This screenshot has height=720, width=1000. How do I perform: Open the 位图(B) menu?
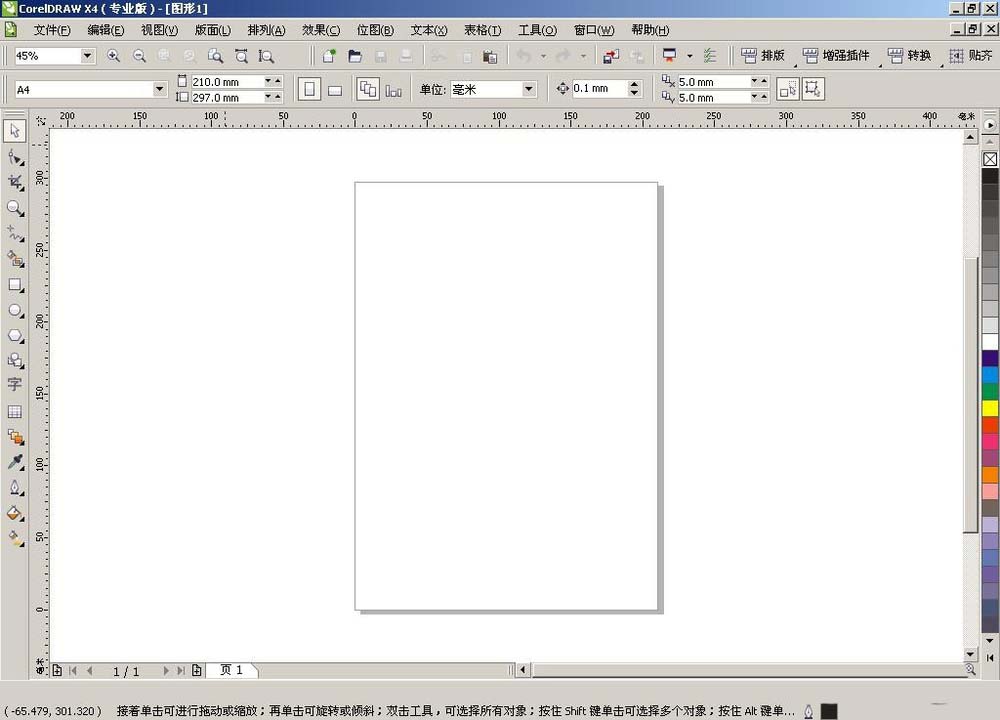[x=375, y=30]
